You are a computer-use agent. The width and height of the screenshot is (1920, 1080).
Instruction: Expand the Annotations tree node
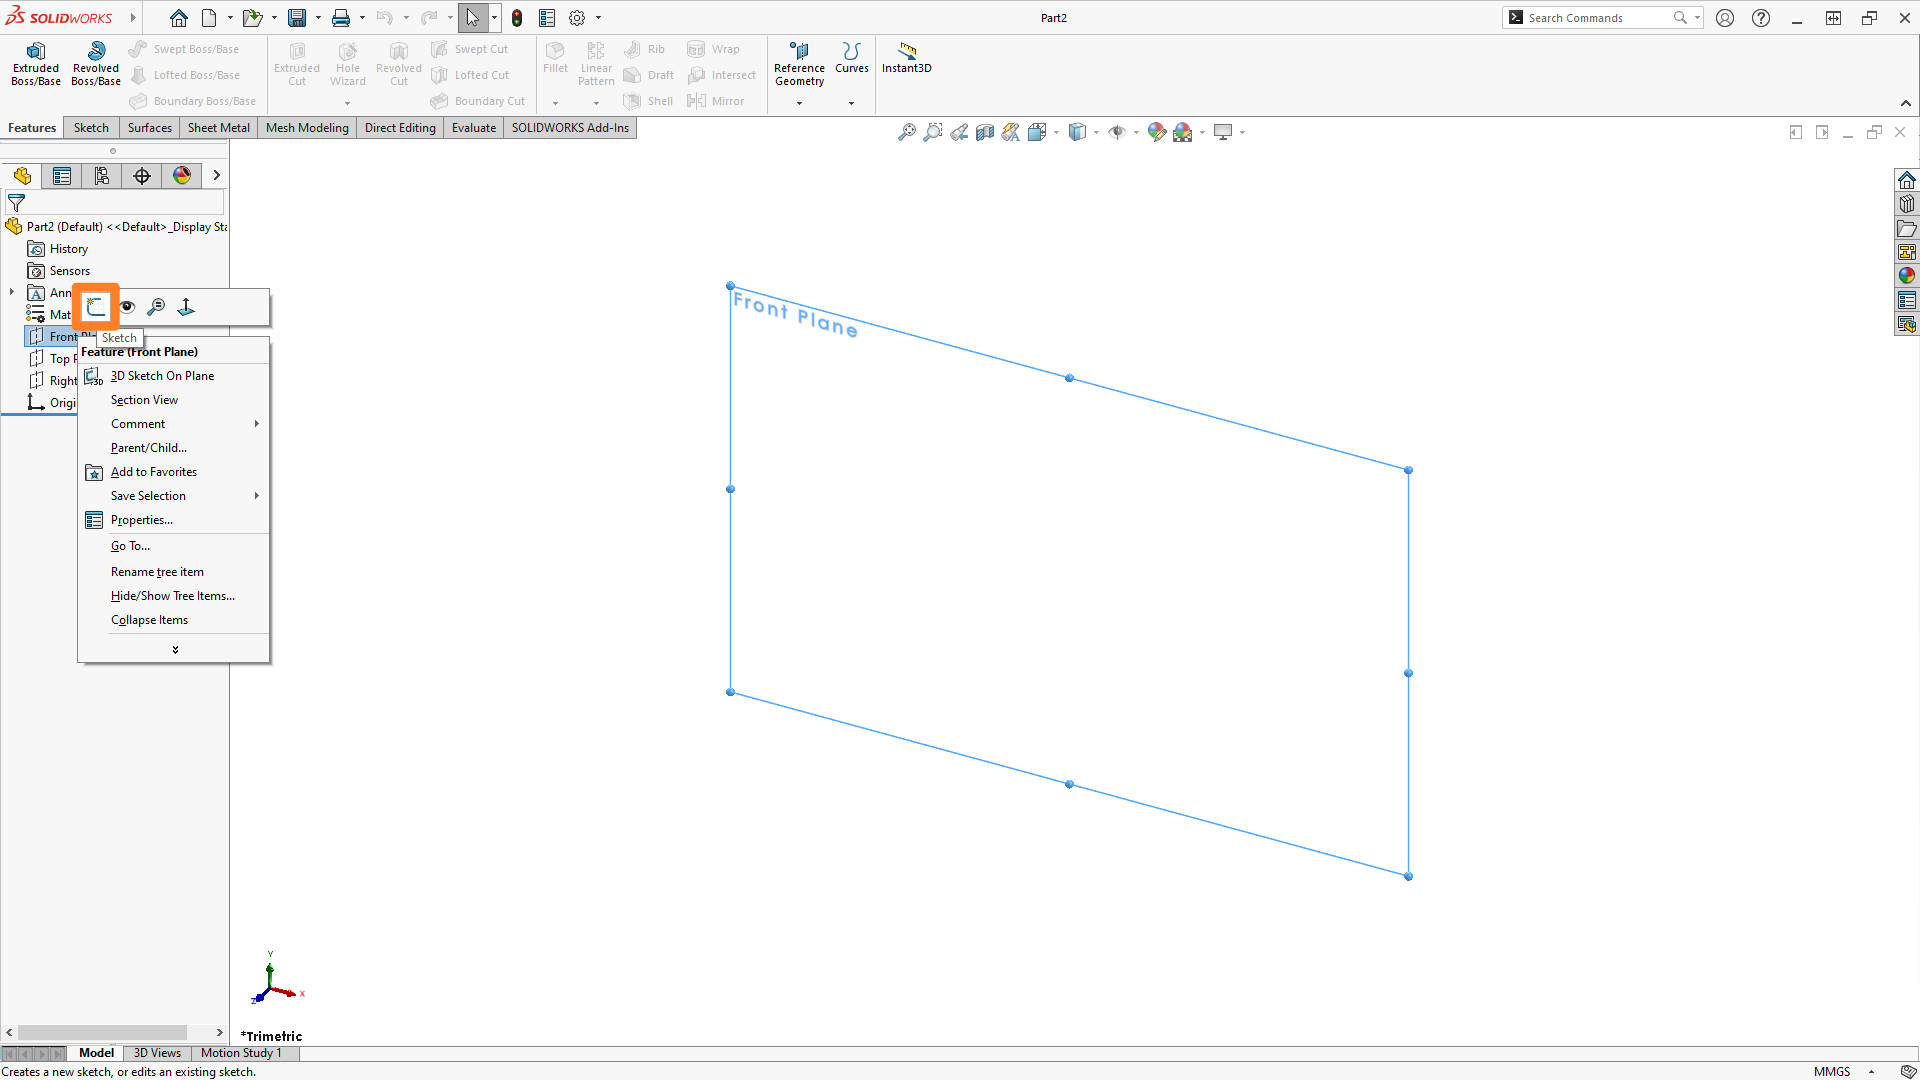pos(12,293)
